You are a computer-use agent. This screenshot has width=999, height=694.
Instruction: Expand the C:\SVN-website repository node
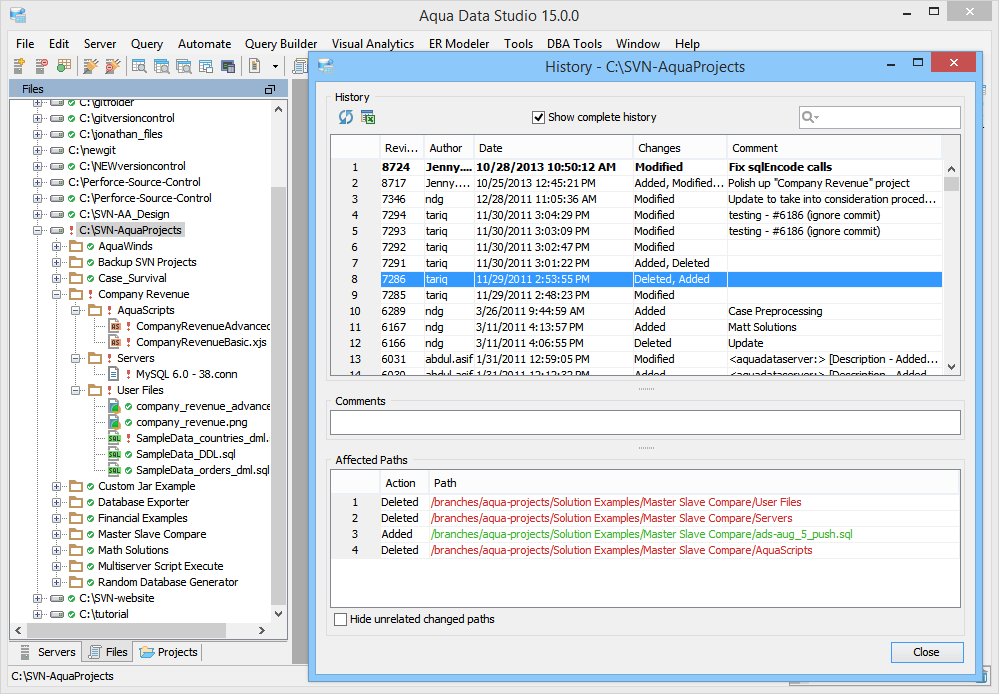38,598
